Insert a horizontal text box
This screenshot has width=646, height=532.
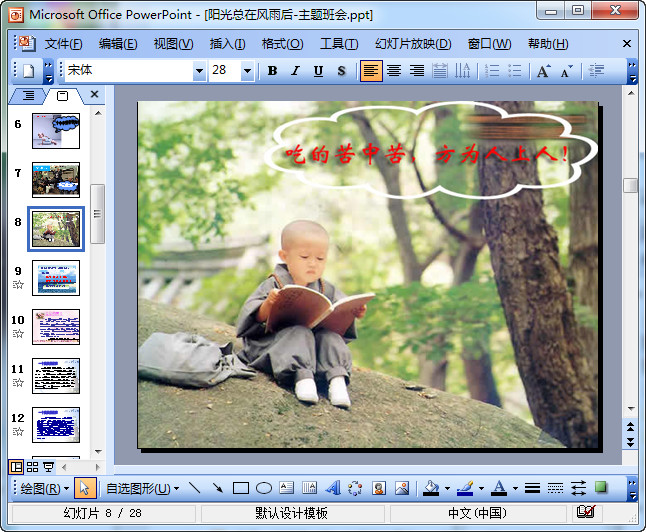(x=286, y=488)
